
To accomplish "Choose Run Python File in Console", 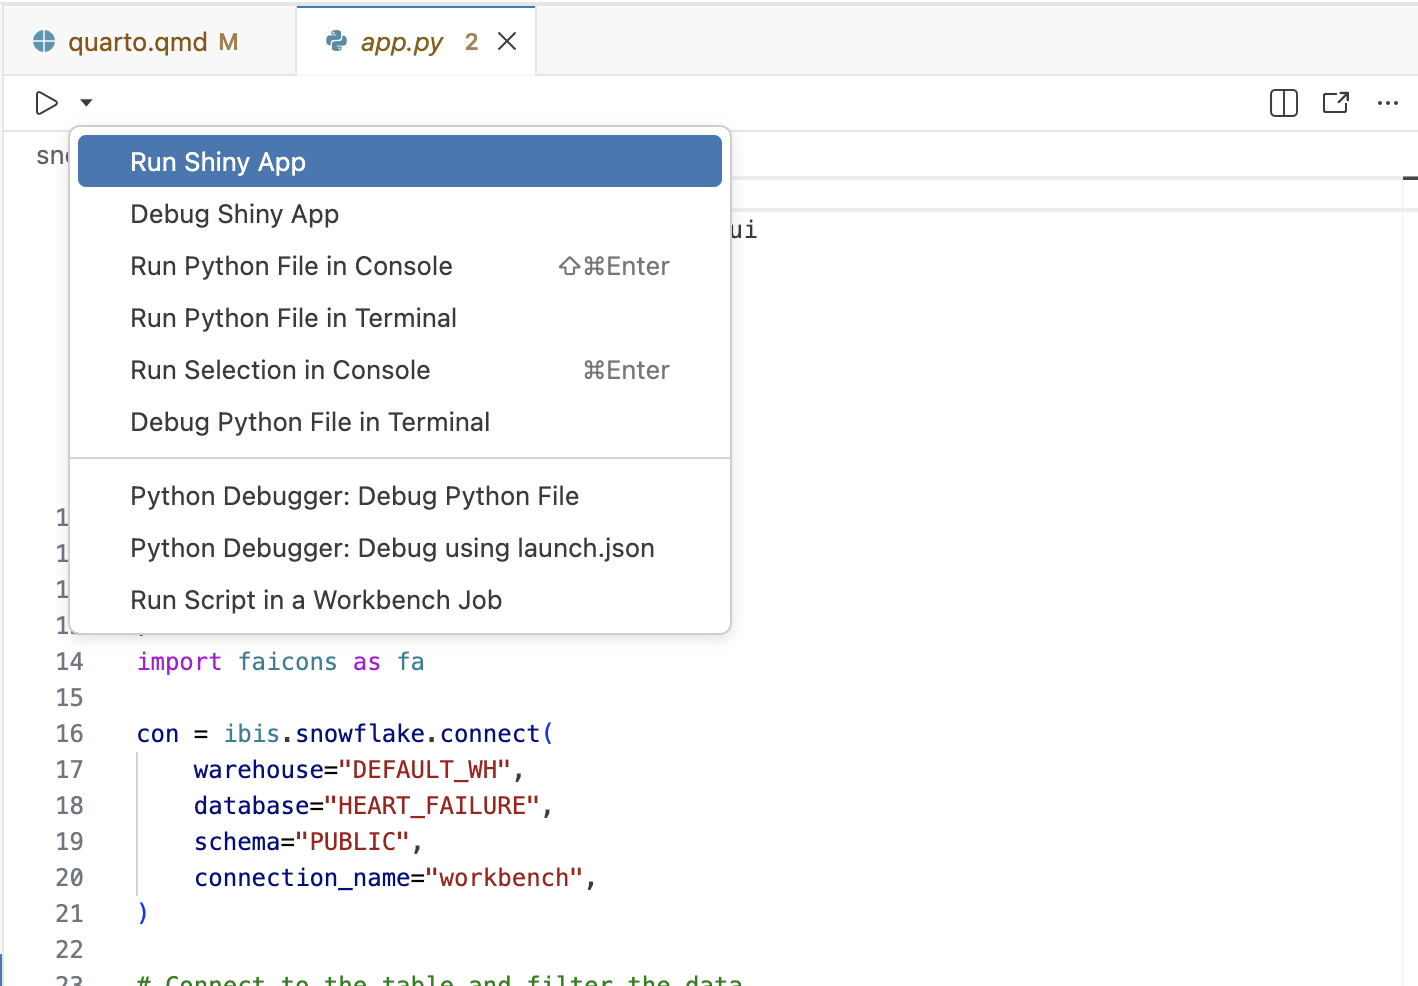I will [x=291, y=266].
